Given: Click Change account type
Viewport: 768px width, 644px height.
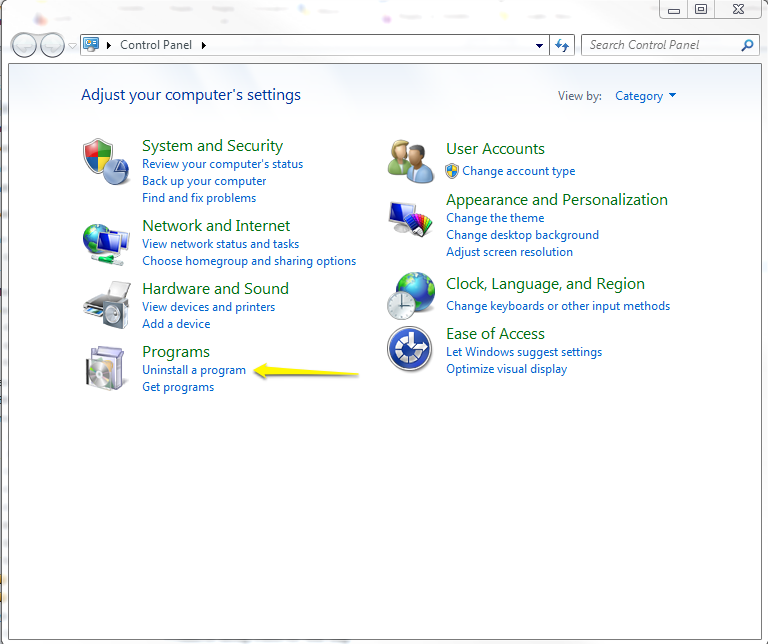Looking at the screenshot, I should (x=518, y=171).
